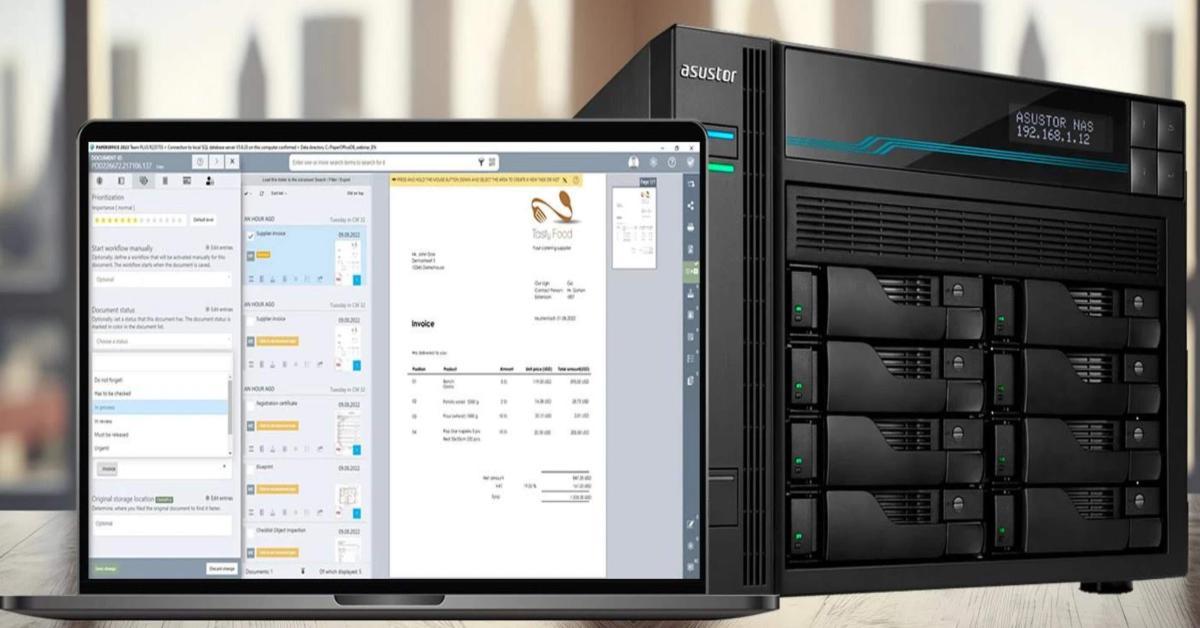1200x628 pixels.
Task: Click the printer icon in right sidebar
Action: [x=690, y=228]
